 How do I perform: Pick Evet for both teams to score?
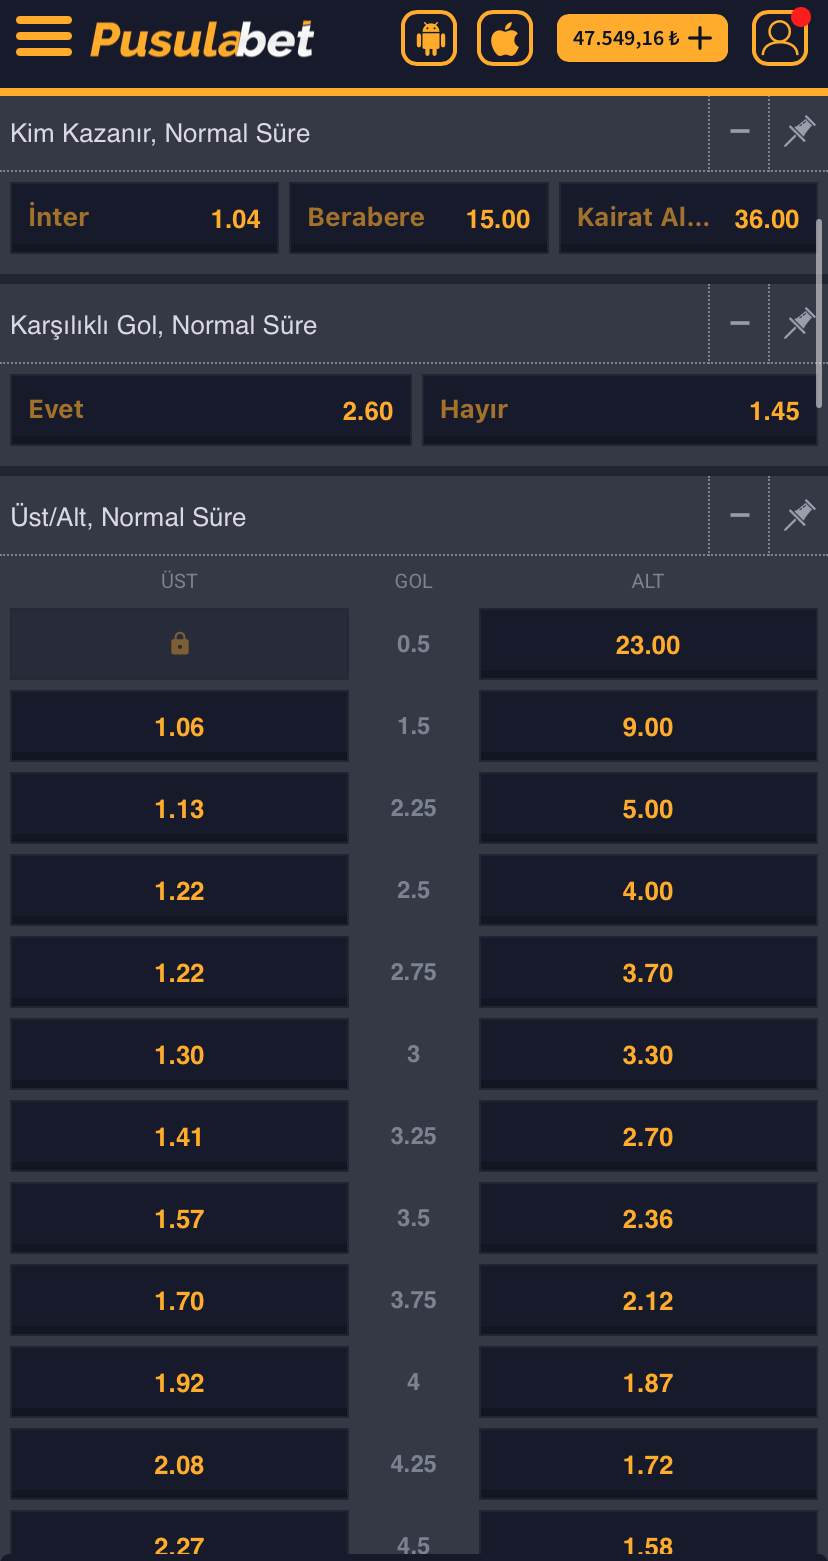click(211, 410)
